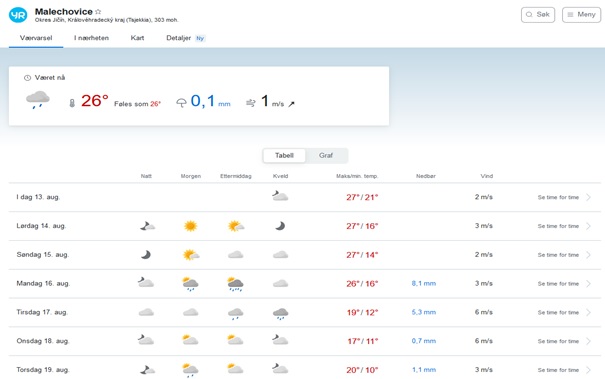Click the Malechovice location heading
The width and height of the screenshot is (605, 379).
pos(64,12)
